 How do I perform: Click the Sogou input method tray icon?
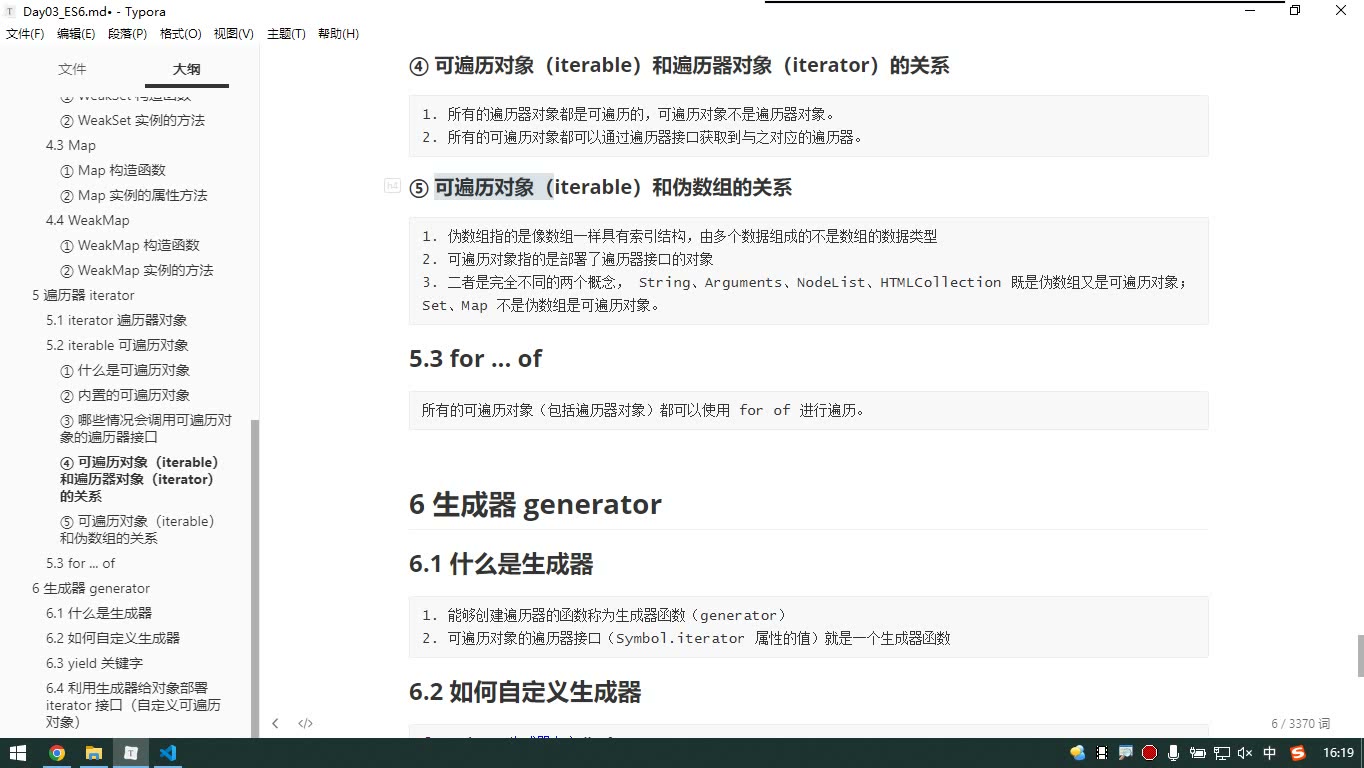pos(1298,753)
